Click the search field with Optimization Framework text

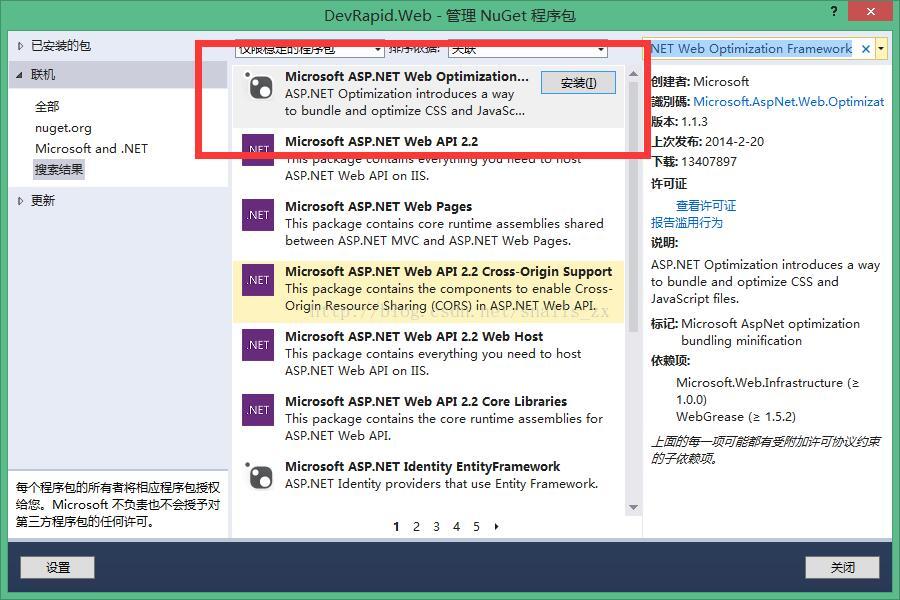tap(751, 49)
